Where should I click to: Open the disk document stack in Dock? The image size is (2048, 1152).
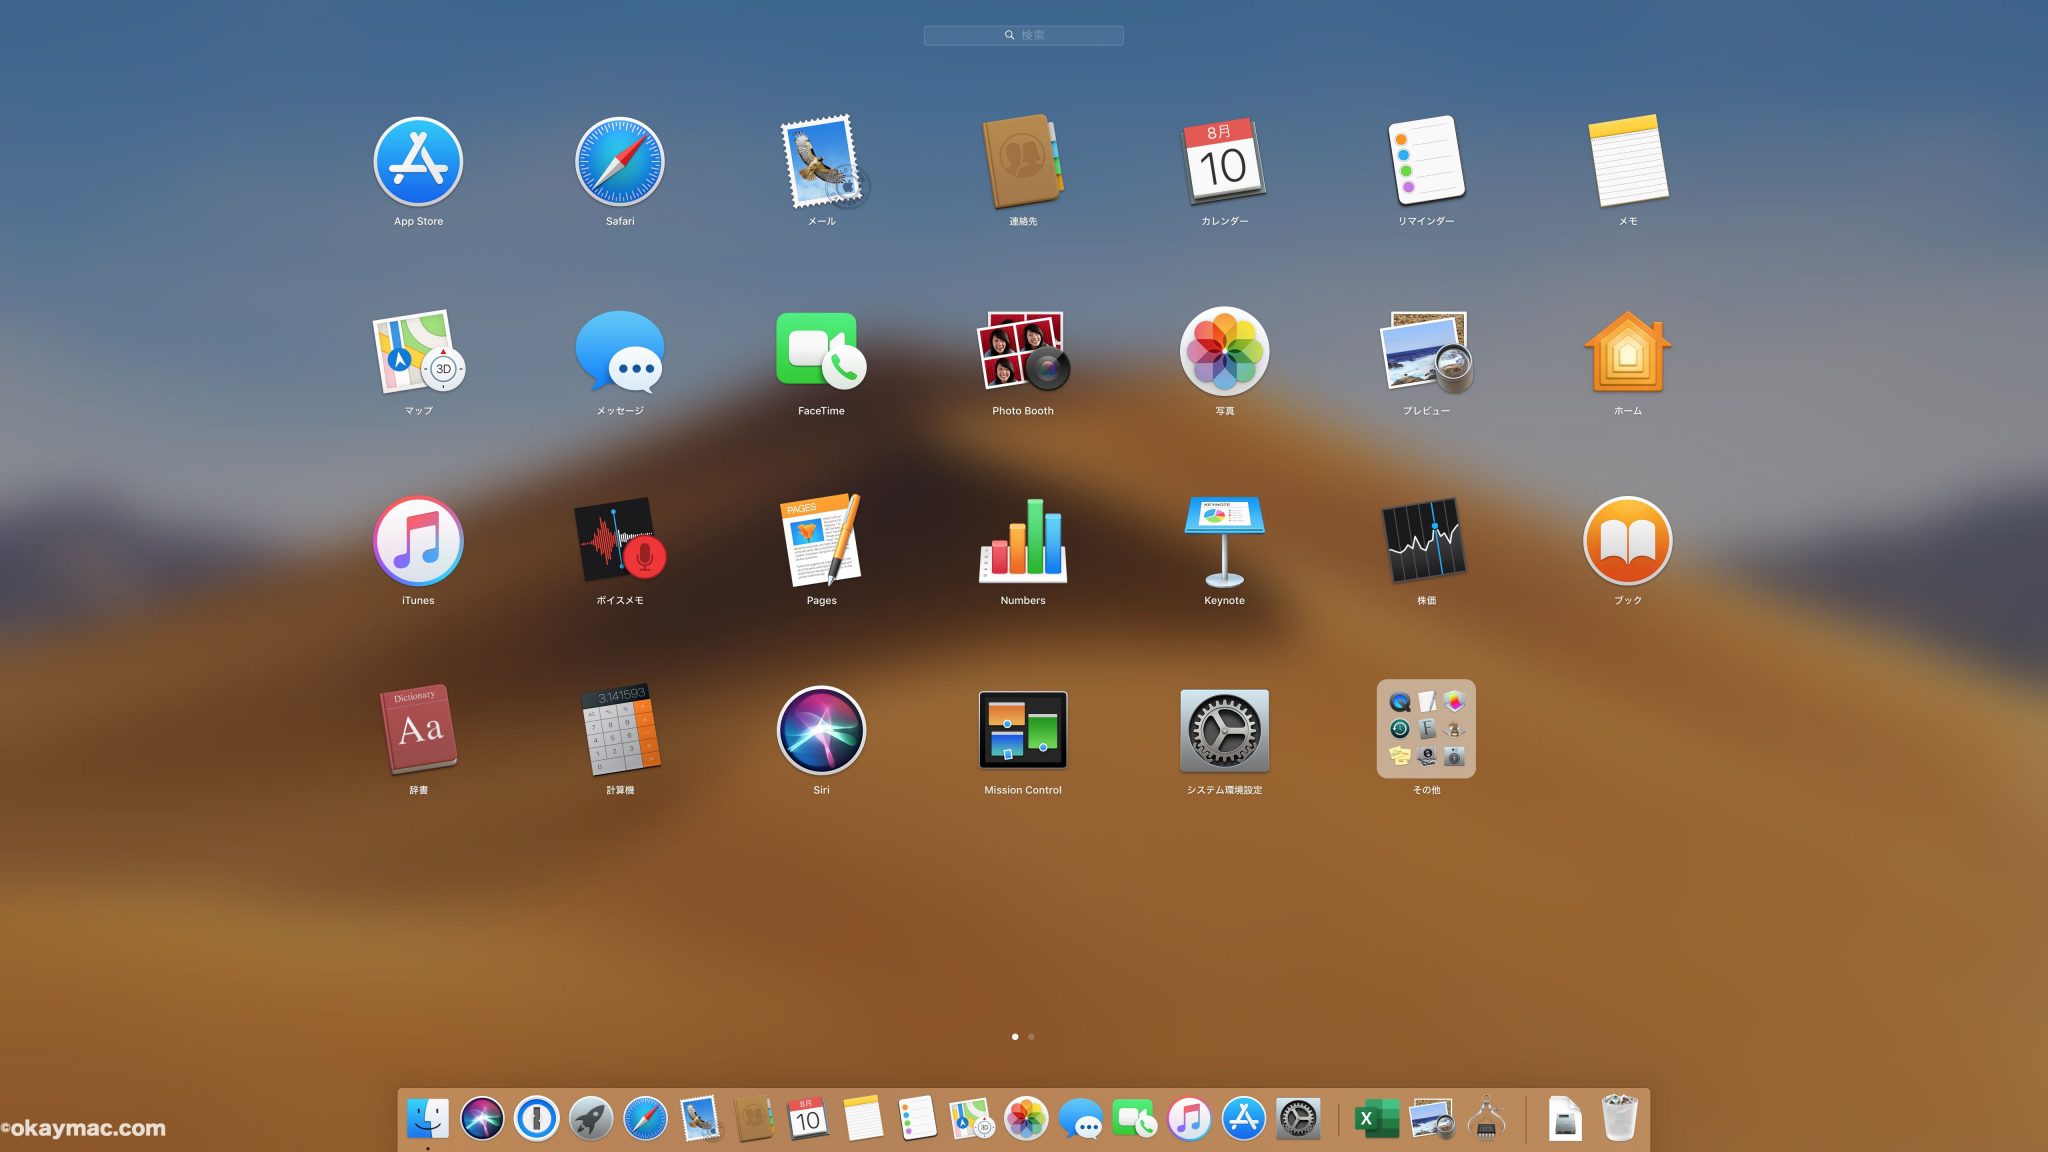coord(1565,1118)
